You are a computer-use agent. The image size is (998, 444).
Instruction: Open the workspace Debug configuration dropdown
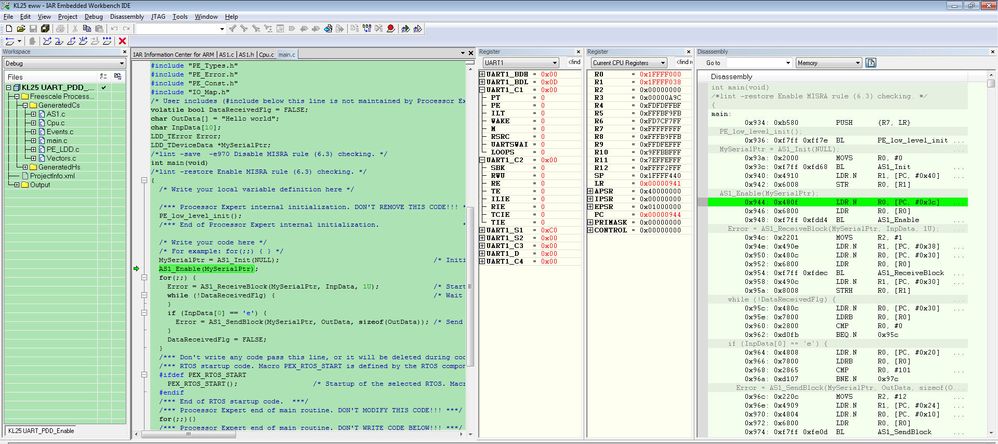[x=122, y=64]
